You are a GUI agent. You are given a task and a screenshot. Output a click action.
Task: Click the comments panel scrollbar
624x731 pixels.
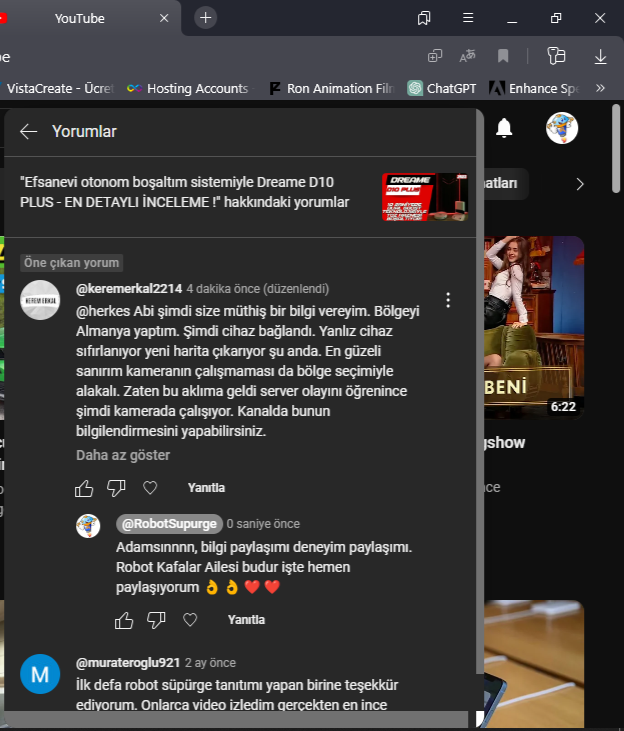click(x=480, y=392)
